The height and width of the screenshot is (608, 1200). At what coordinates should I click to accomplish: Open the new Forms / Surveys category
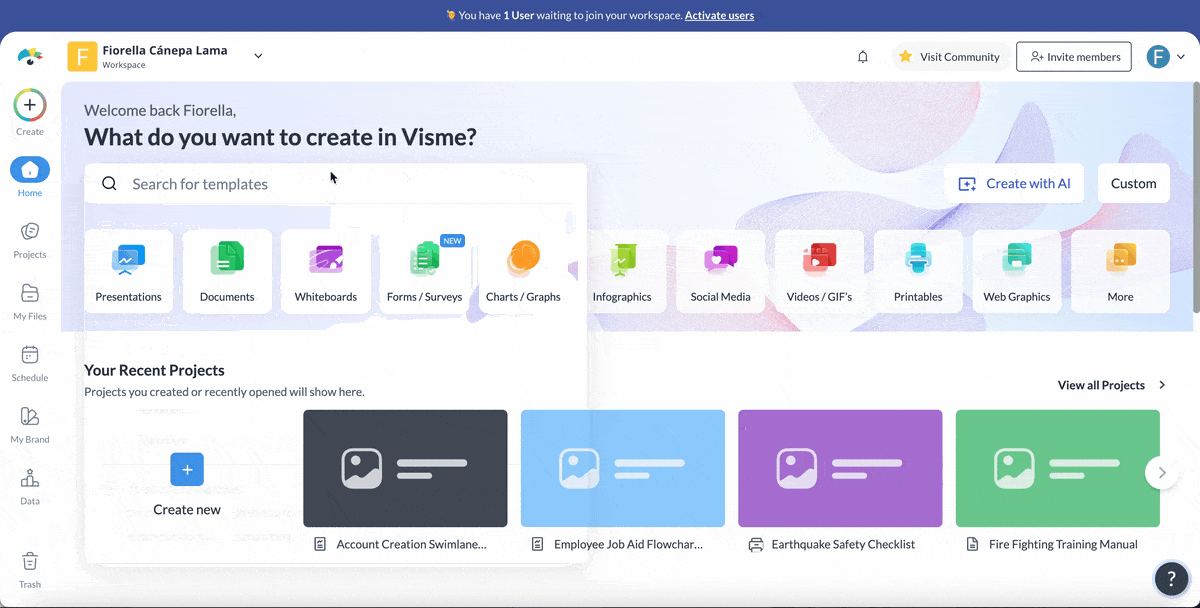[x=423, y=270]
